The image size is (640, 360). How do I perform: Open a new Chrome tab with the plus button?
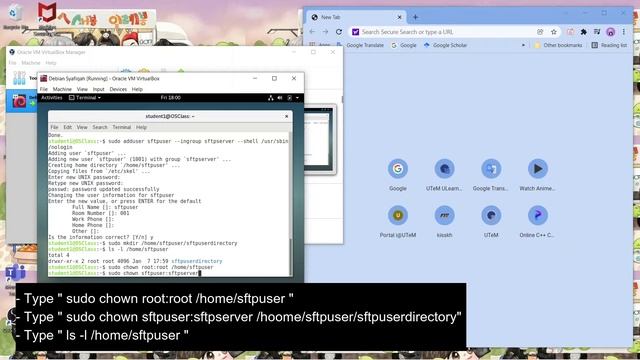(416, 17)
